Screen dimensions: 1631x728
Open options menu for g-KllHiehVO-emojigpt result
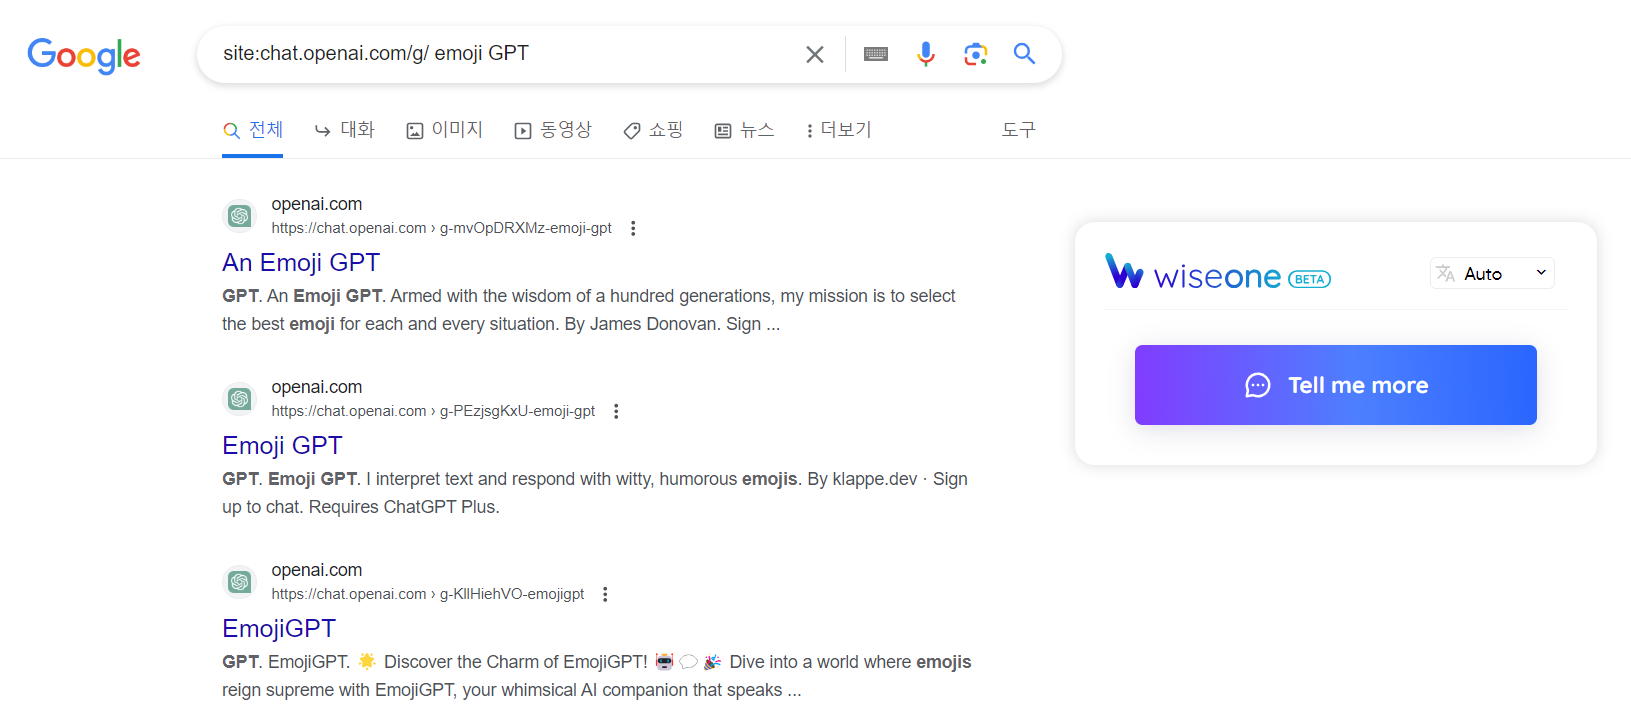605,594
